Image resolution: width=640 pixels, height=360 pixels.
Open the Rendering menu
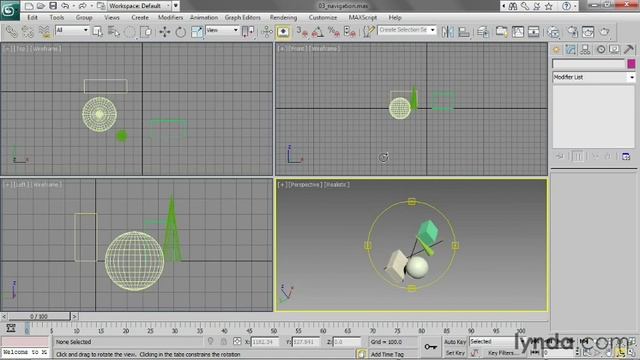pos(283,18)
